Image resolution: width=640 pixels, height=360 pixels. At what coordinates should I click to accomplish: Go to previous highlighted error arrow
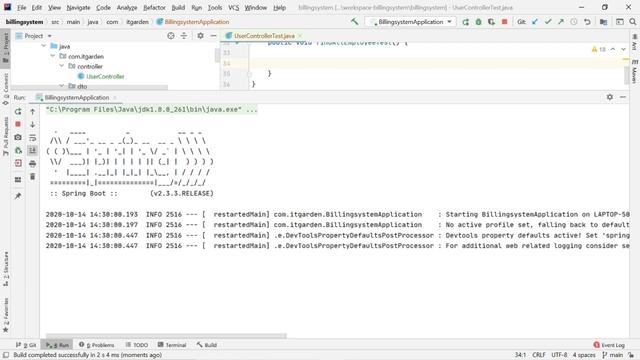tap(613, 49)
